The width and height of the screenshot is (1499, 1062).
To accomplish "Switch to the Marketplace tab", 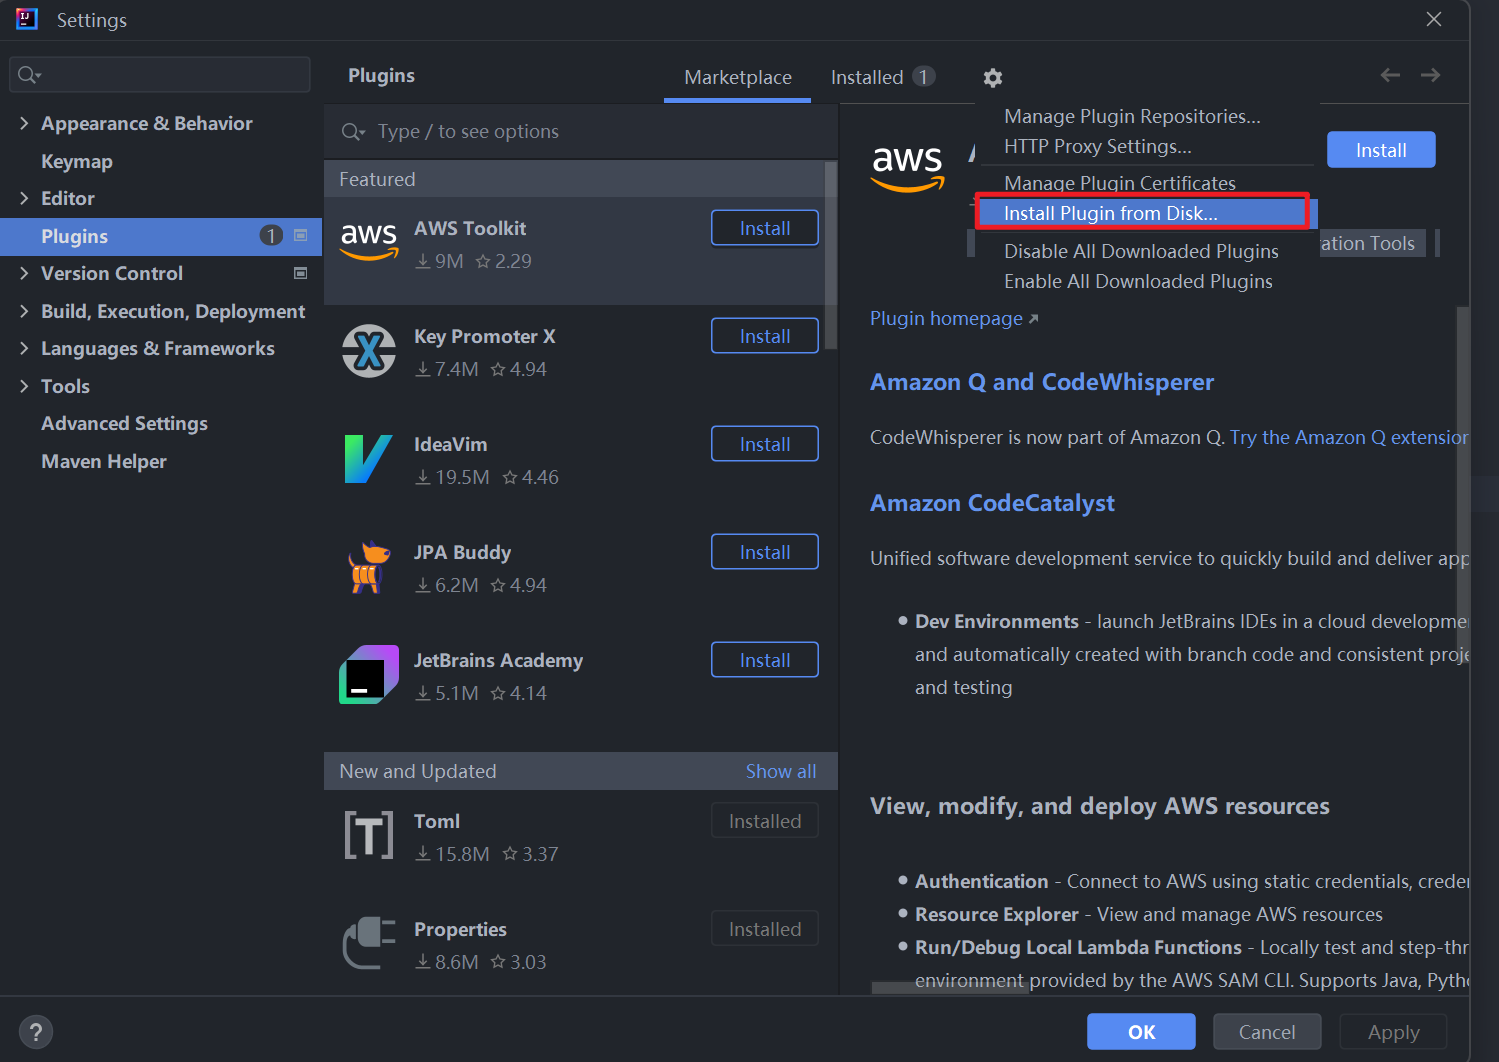I will [738, 77].
